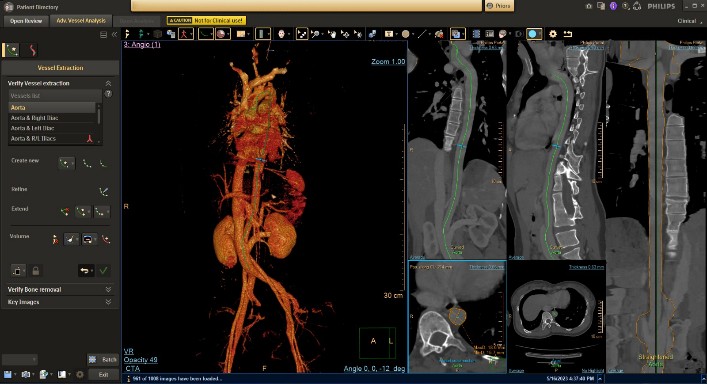Select Aorta & Left Iliac vessel

click(x=52, y=128)
